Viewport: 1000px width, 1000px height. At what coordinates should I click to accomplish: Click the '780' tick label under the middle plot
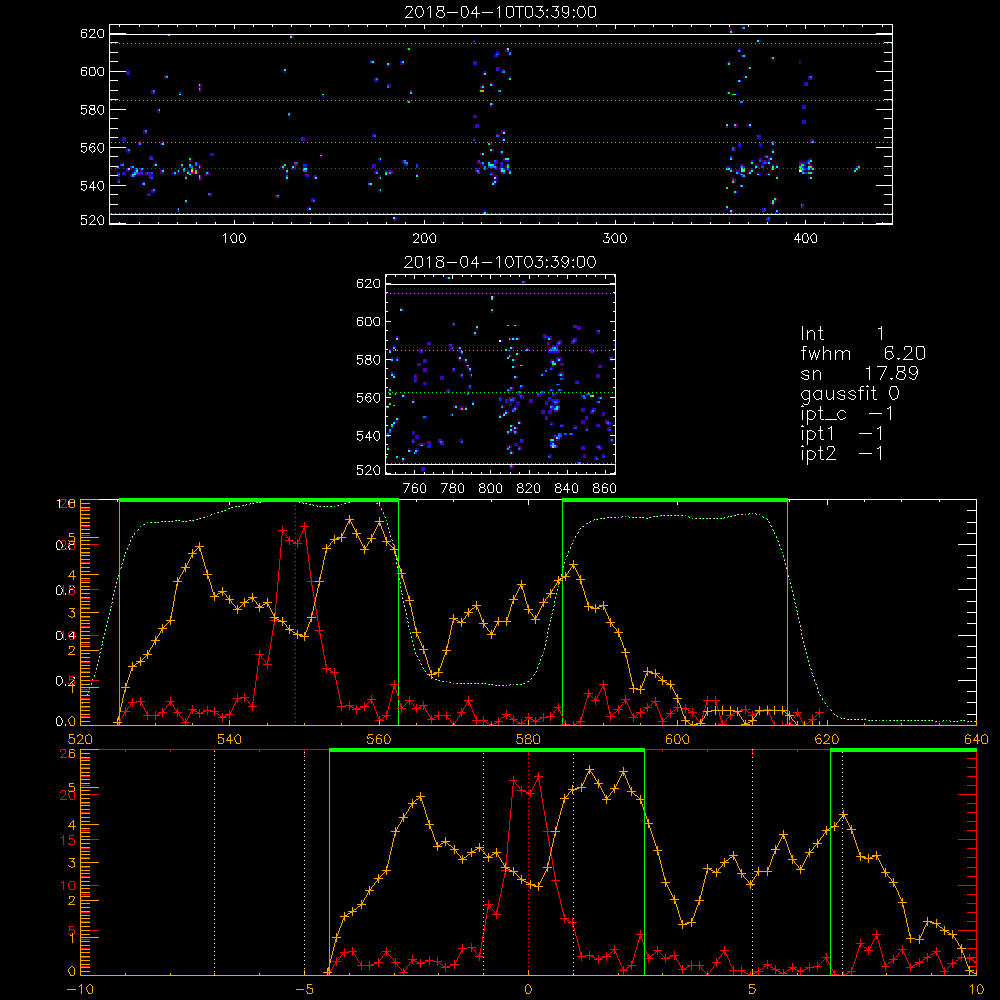pos(453,489)
